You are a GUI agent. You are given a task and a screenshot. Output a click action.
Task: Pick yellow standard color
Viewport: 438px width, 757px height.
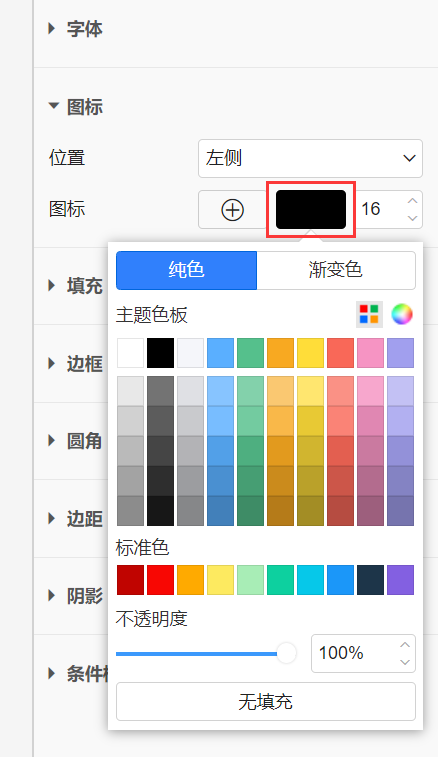tap(220, 580)
